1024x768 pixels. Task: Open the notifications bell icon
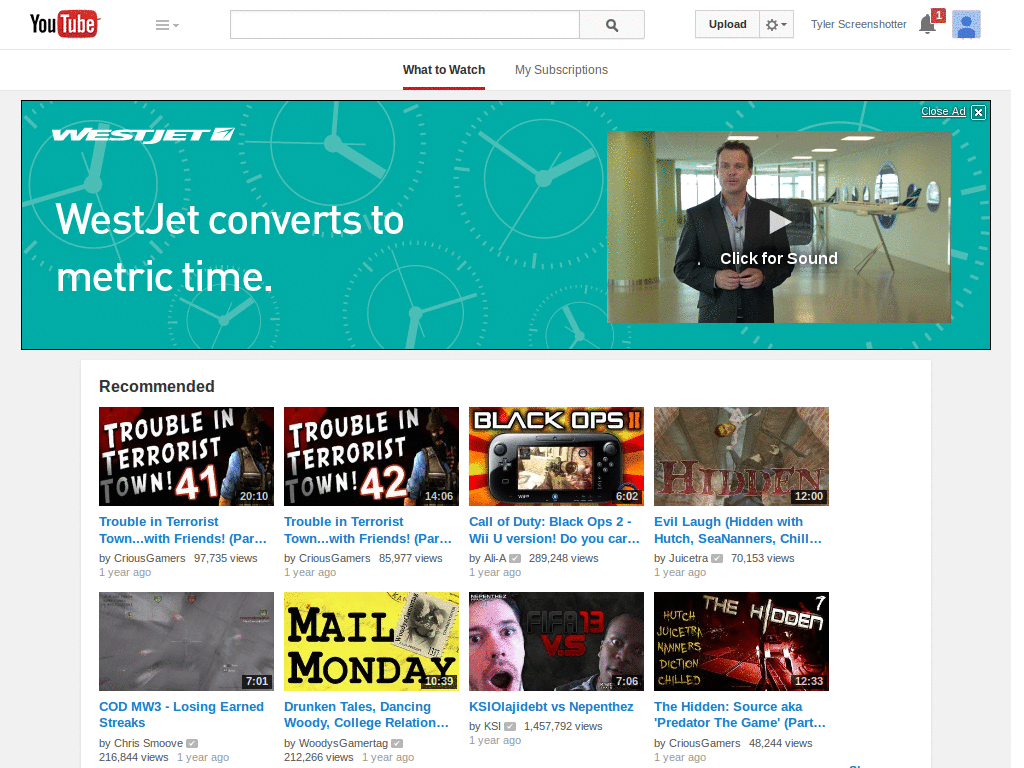[x=927, y=25]
